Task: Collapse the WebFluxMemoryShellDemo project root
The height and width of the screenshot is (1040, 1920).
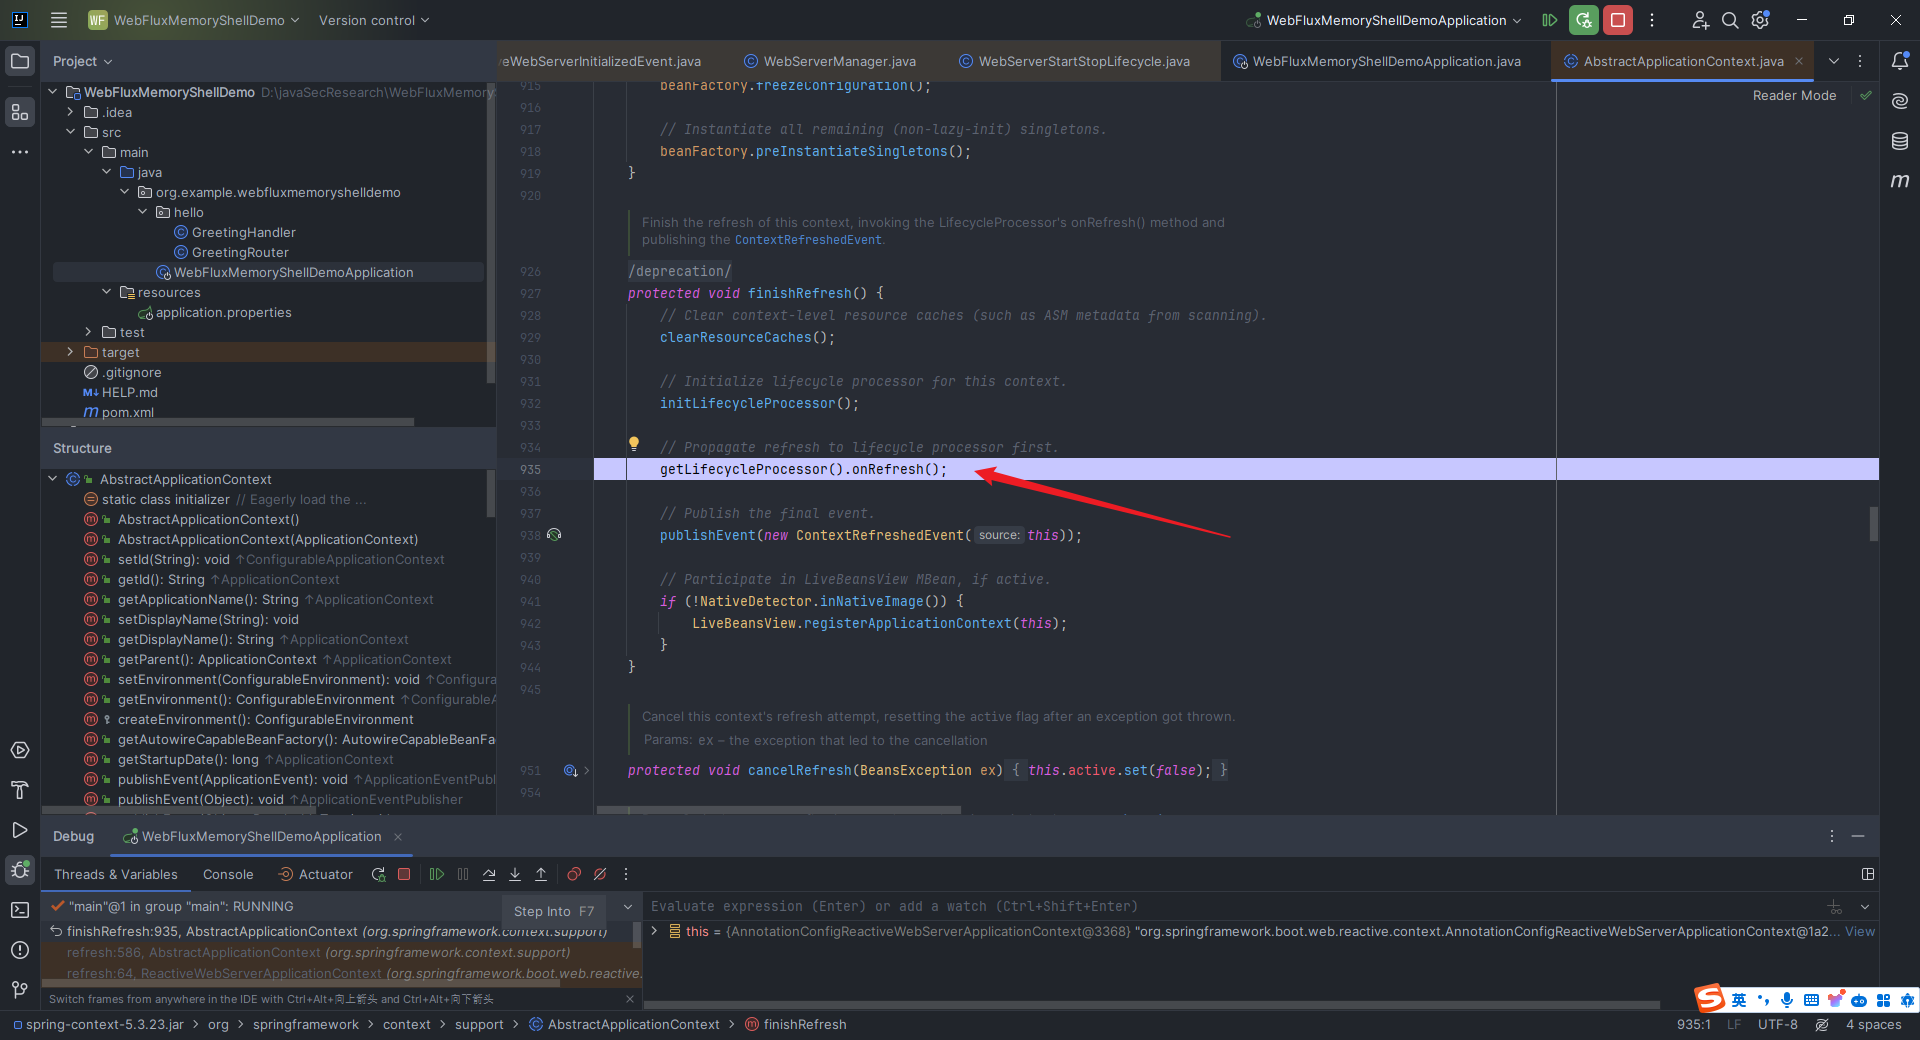Action: click(53, 92)
